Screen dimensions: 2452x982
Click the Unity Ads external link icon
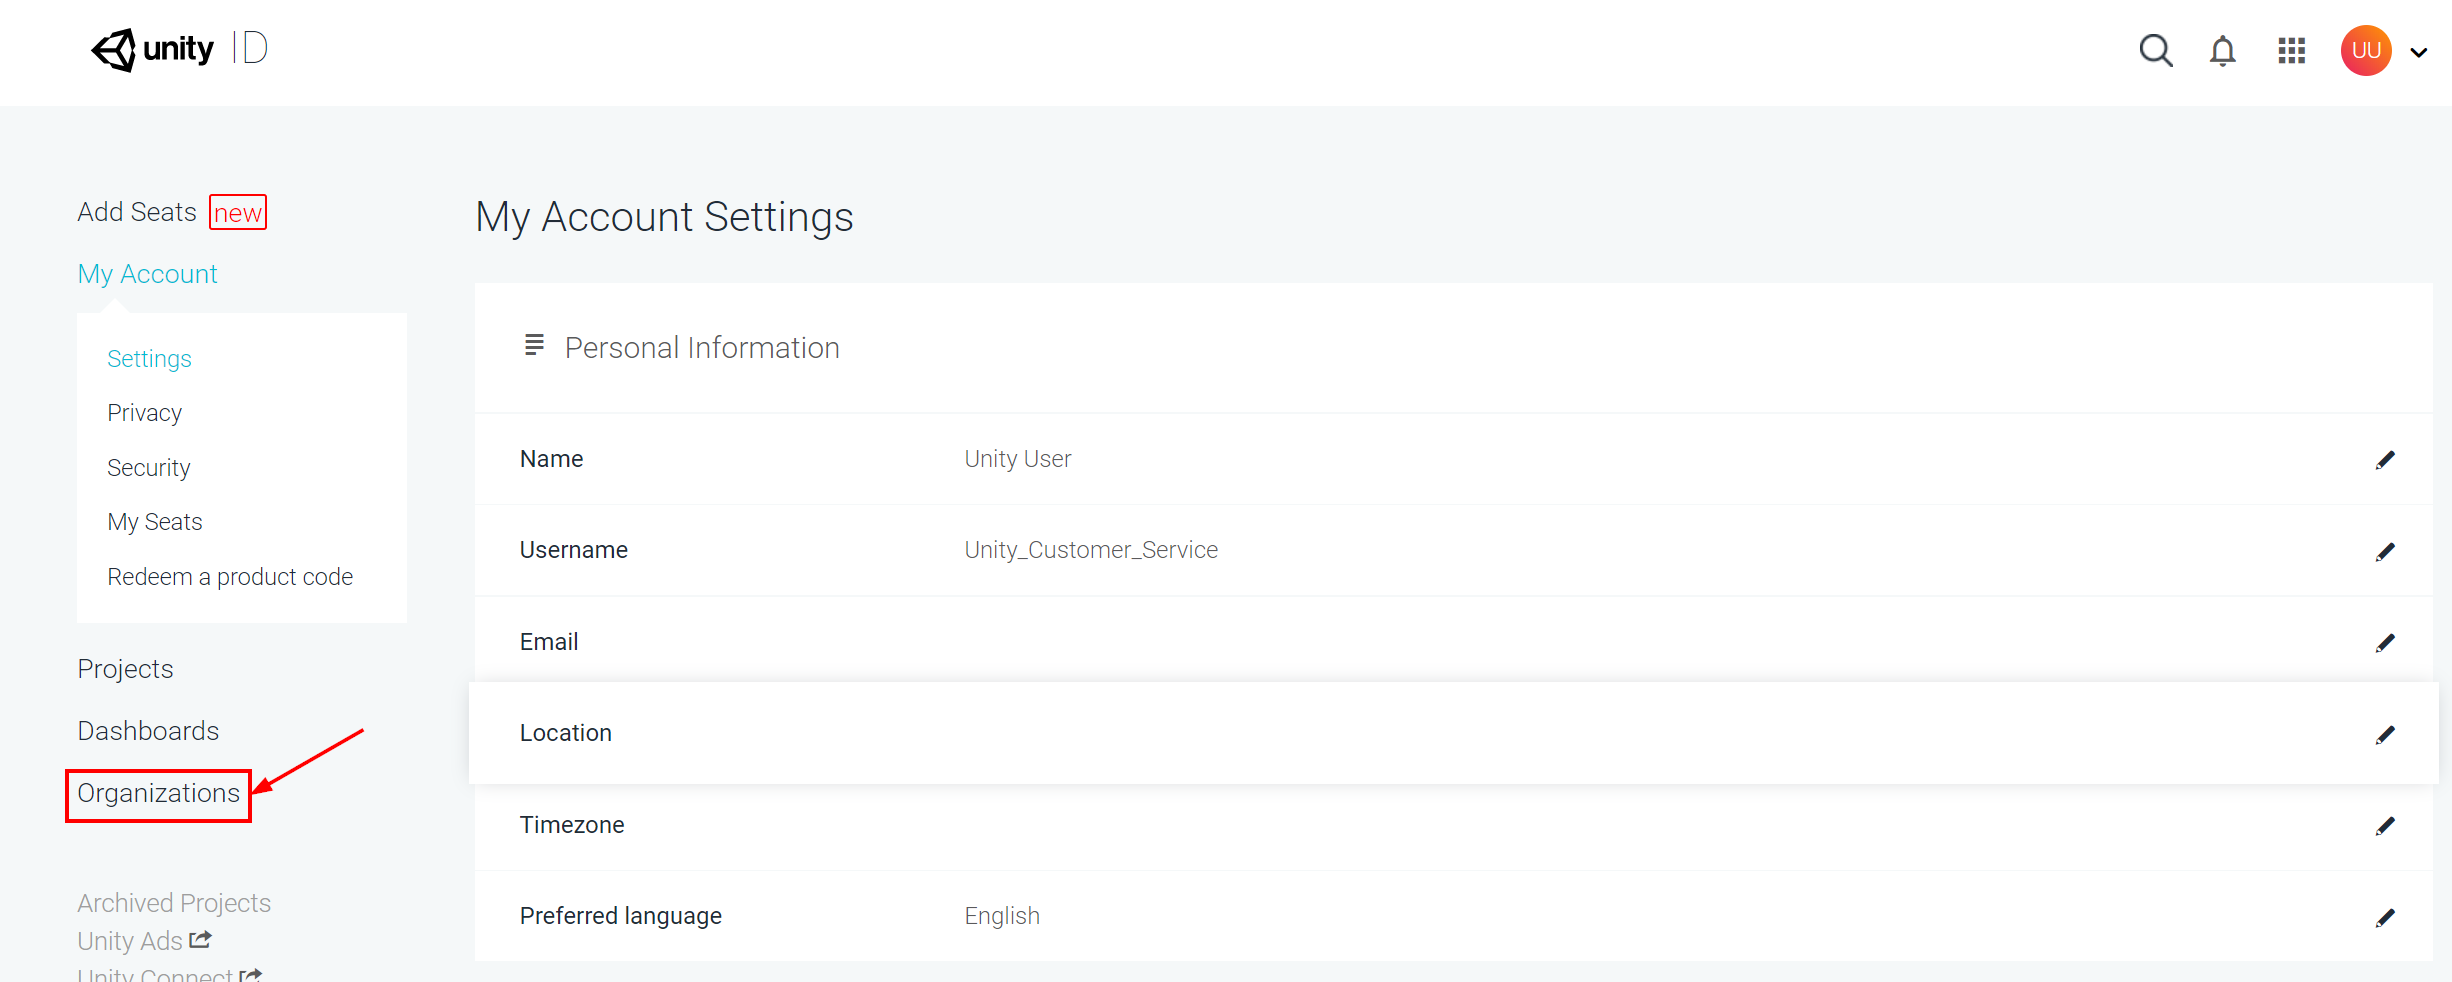coord(200,940)
